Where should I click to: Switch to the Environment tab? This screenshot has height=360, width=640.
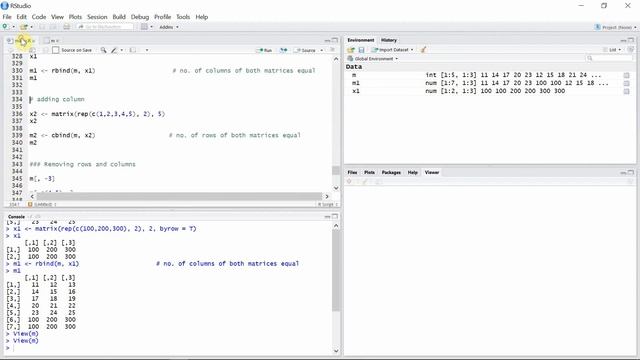coord(361,40)
